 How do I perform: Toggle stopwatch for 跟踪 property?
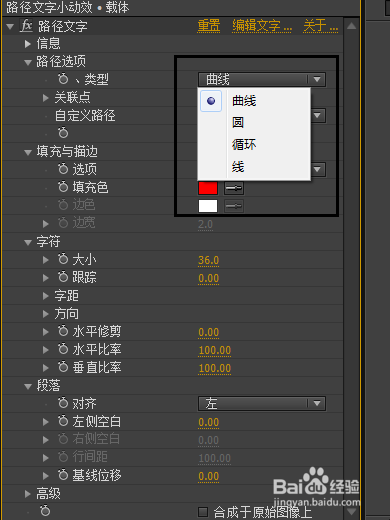(x=63, y=277)
